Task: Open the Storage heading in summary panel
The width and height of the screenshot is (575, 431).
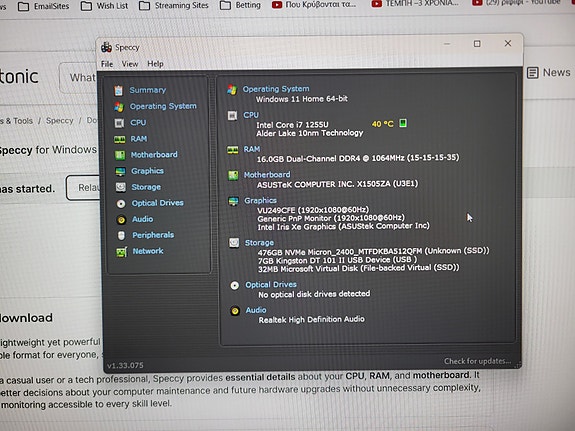Action: pos(259,243)
